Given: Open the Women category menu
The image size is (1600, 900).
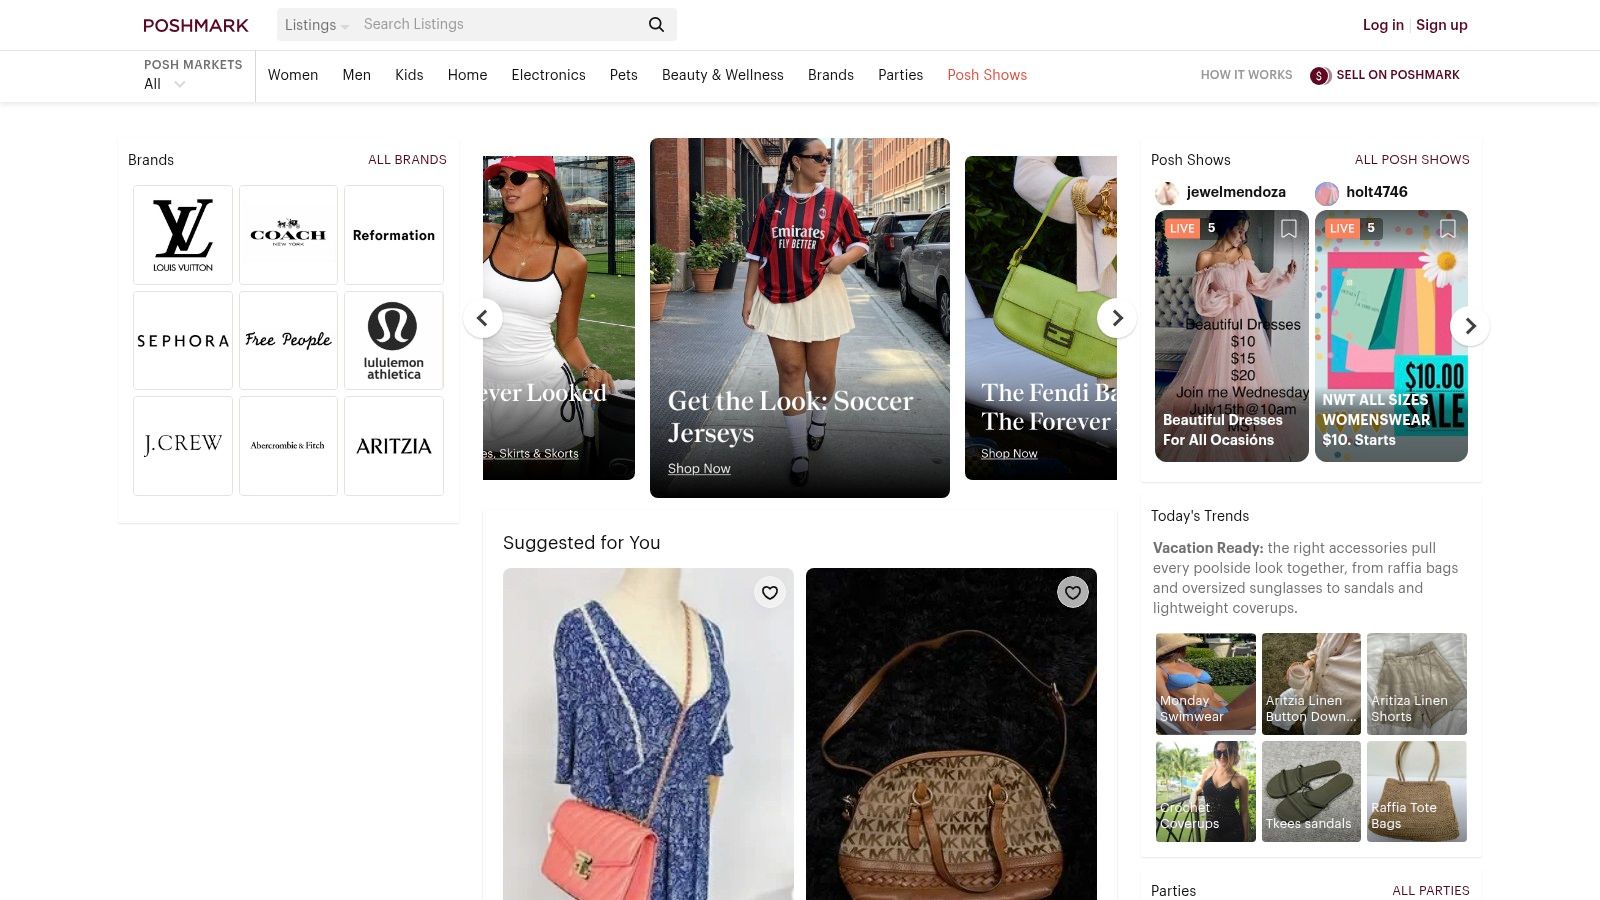Looking at the screenshot, I should [293, 75].
